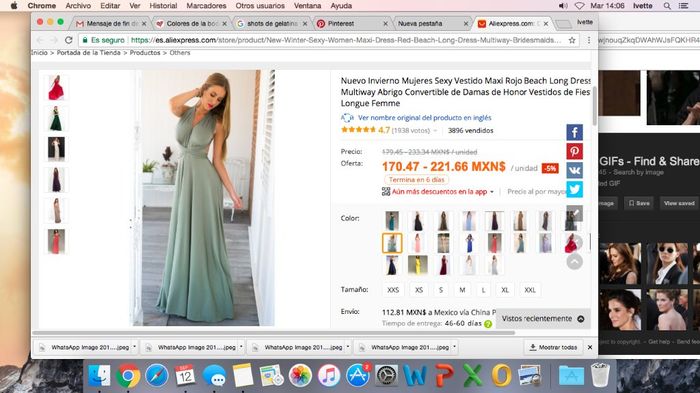Select size M
Screen dimensions: 700x393
coord(462,290)
